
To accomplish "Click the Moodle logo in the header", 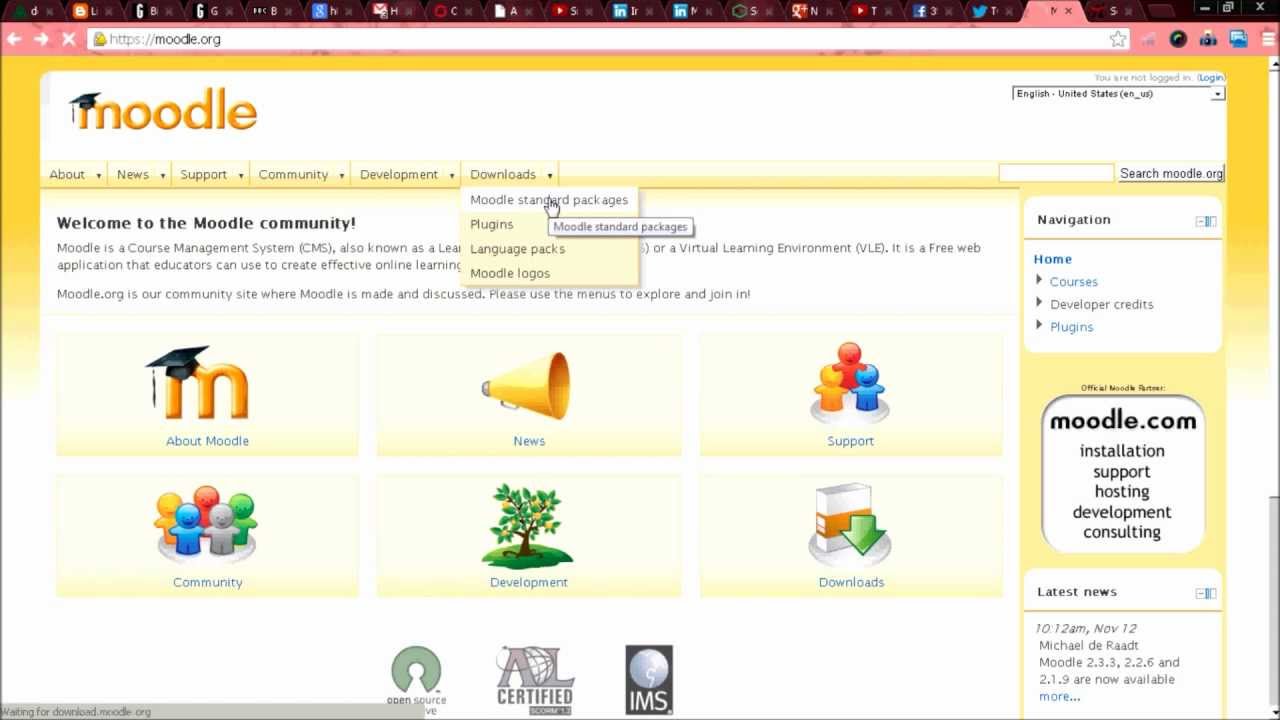I will click(163, 110).
